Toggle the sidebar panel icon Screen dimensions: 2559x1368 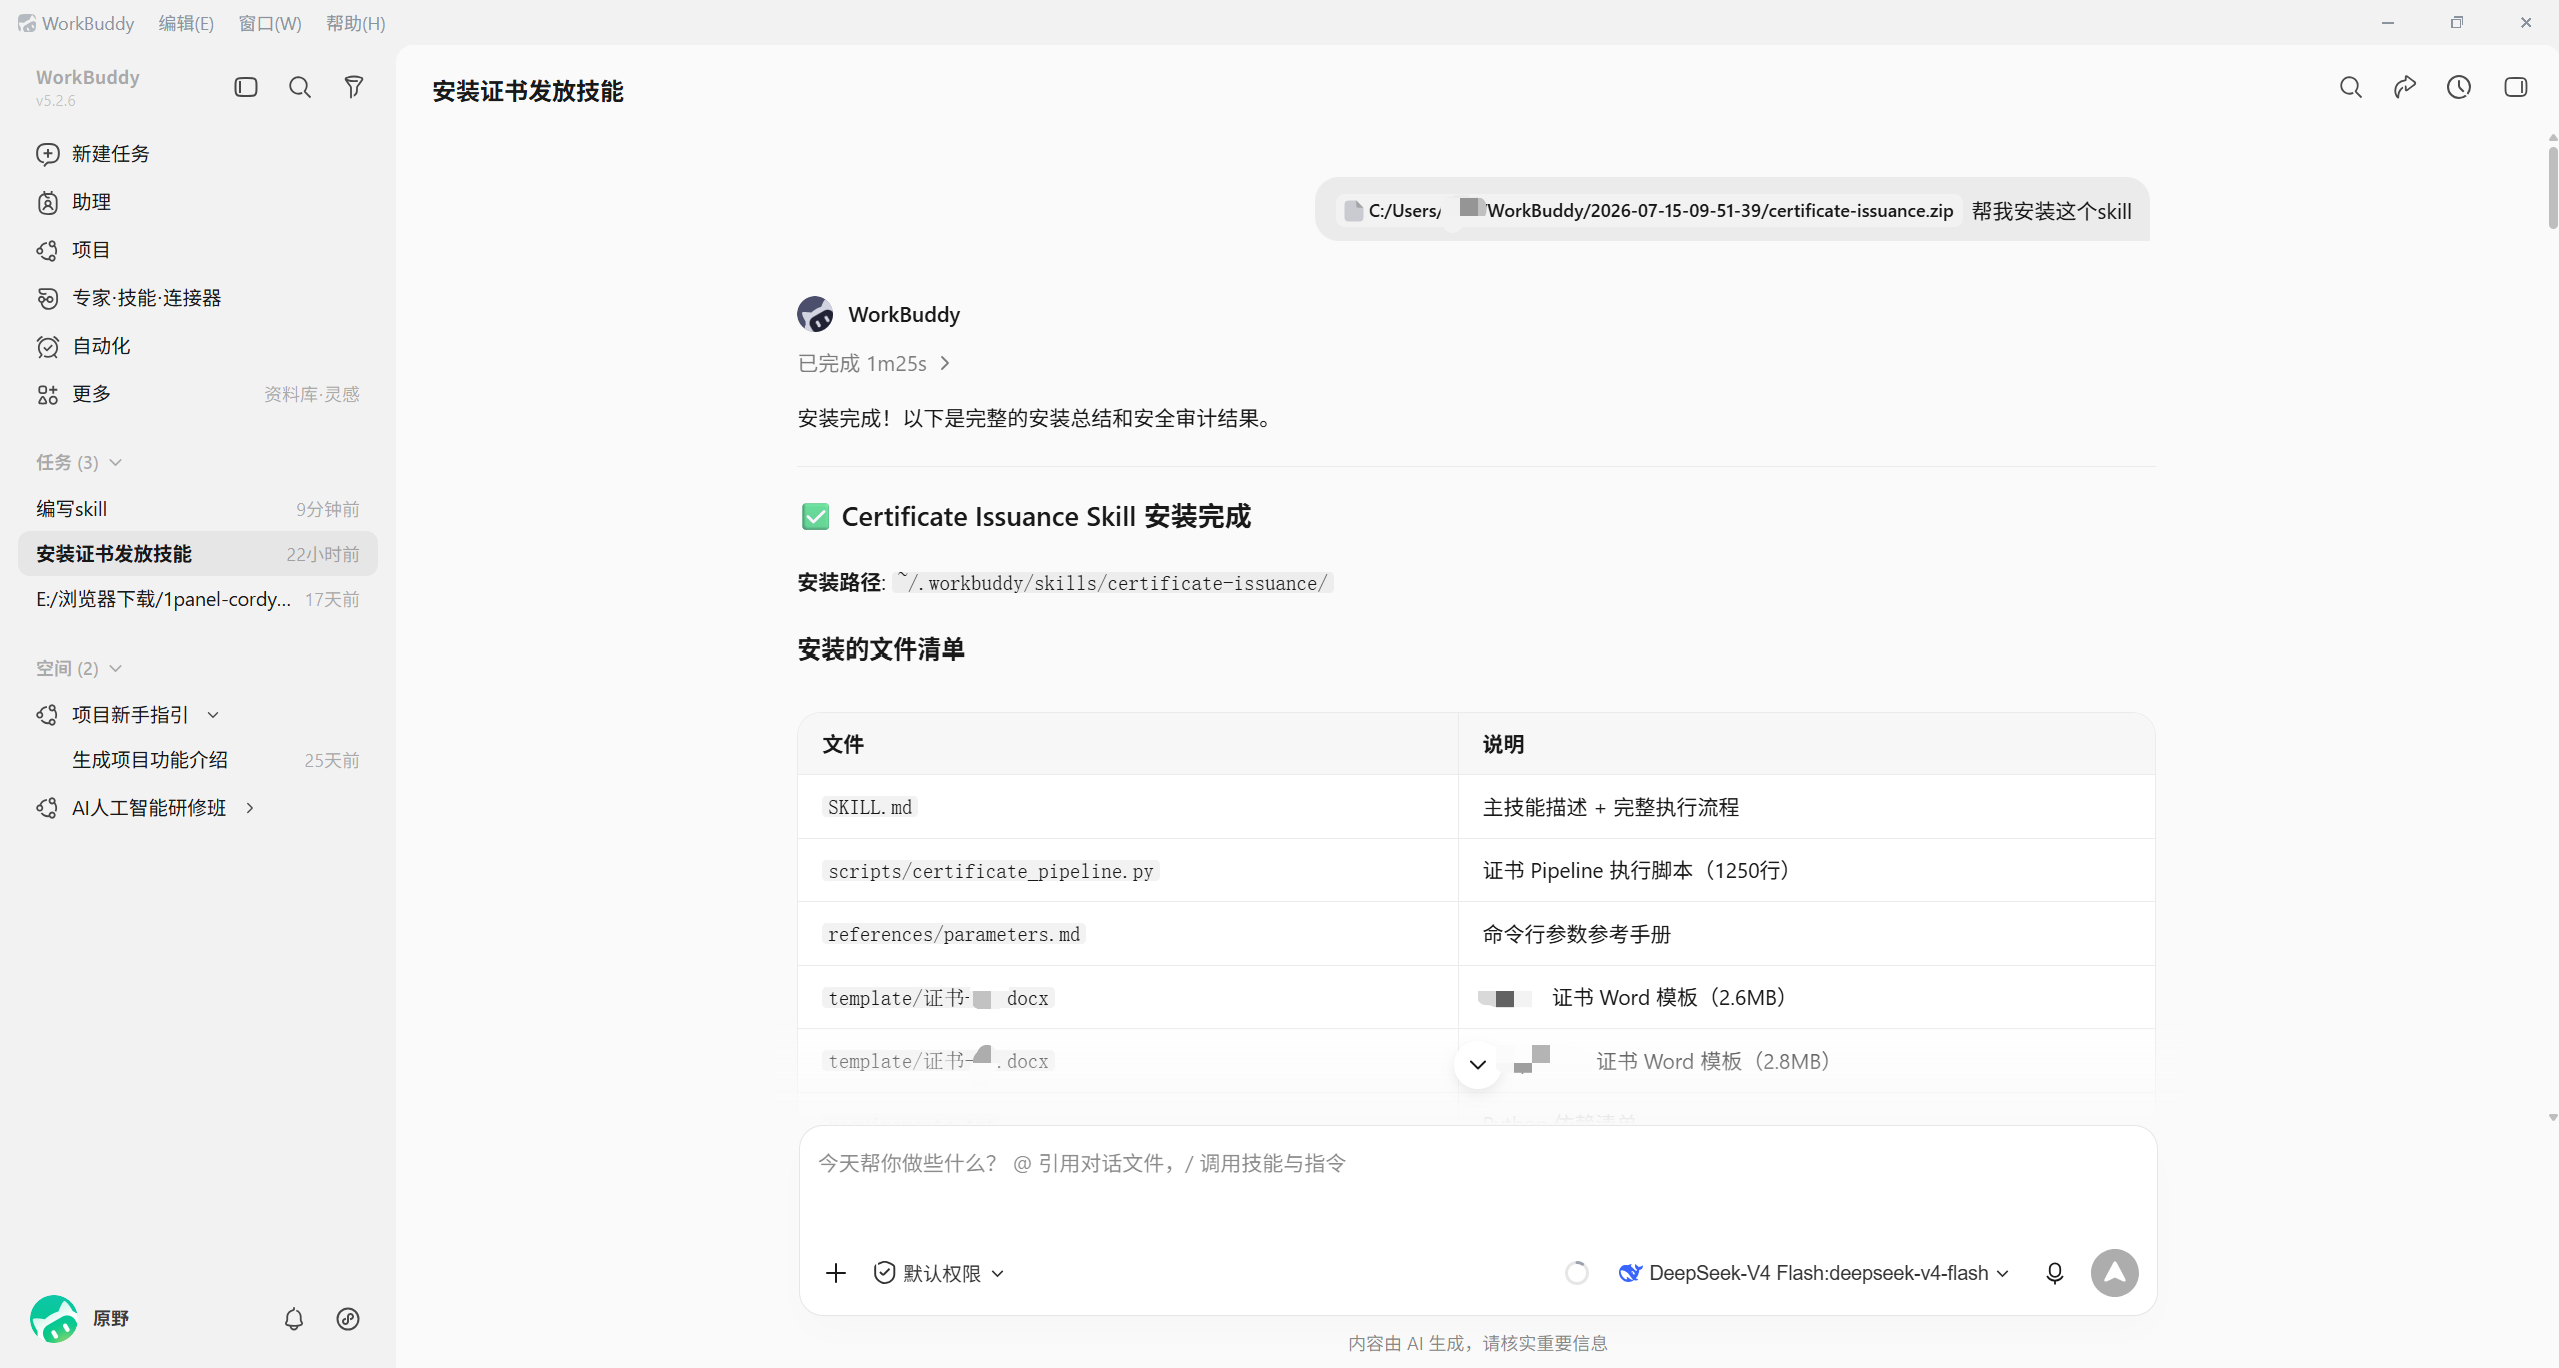tap(246, 87)
